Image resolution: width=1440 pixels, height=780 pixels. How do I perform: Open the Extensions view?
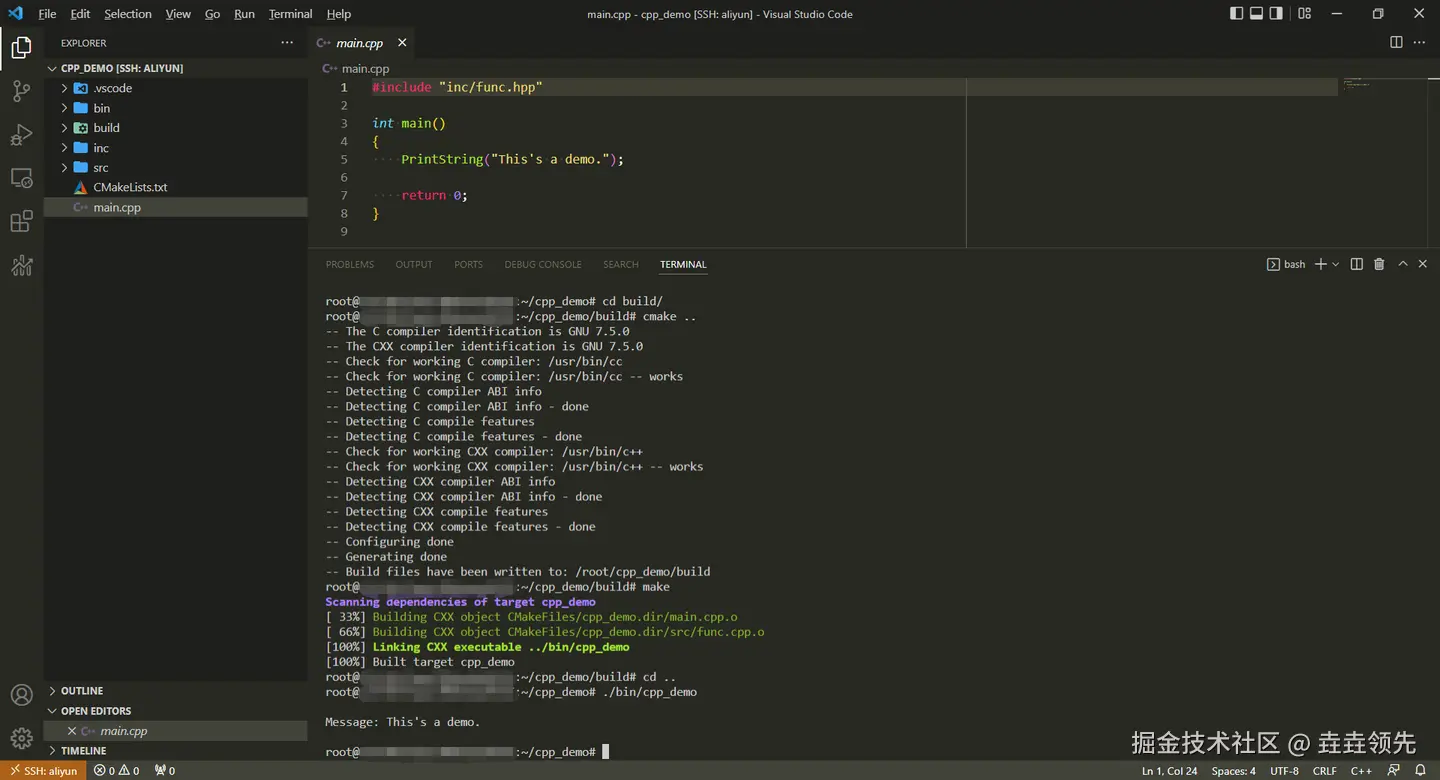[x=21, y=222]
